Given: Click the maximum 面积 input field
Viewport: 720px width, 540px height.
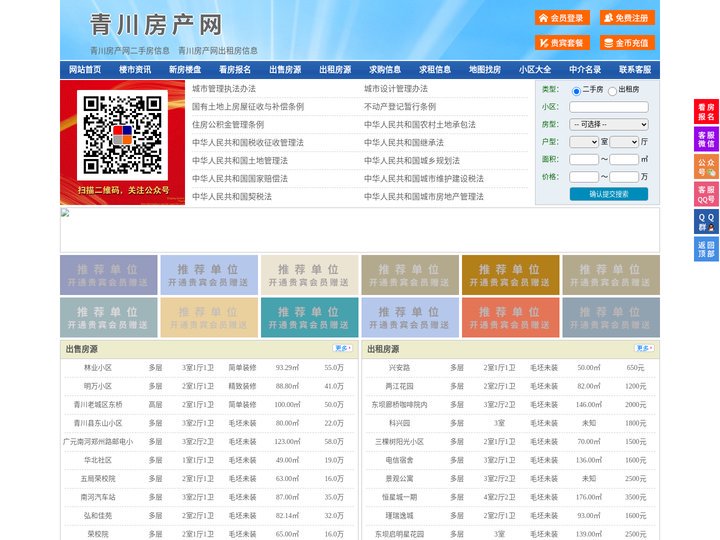Looking at the screenshot, I should click(x=624, y=159).
